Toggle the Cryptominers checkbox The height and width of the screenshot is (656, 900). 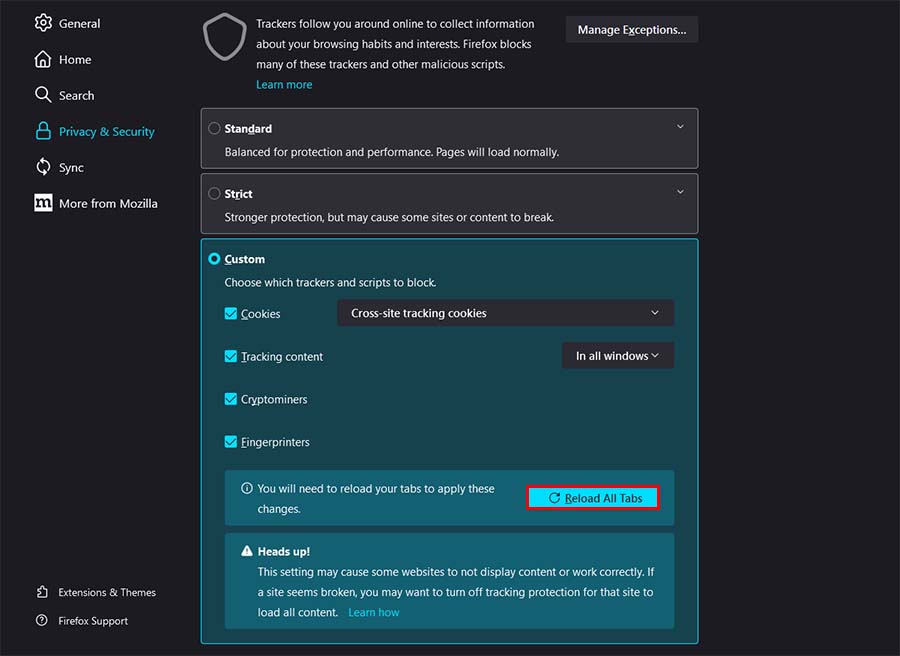pos(231,399)
